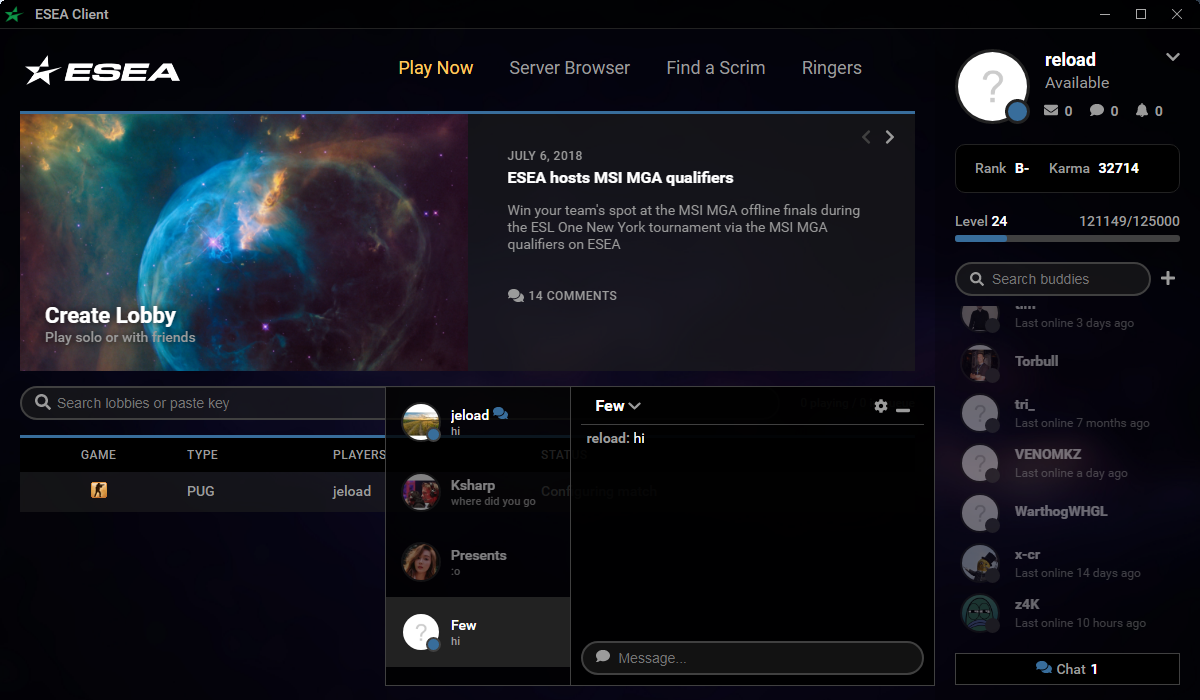Open reload's profile avatar

[992, 87]
